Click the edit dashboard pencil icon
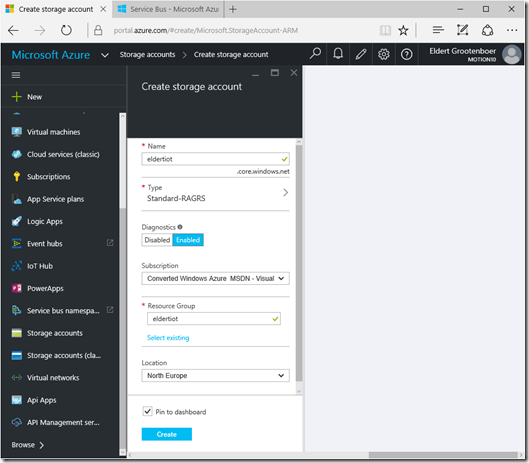Screen dimensions: 529x463 [x=361, y=54]
